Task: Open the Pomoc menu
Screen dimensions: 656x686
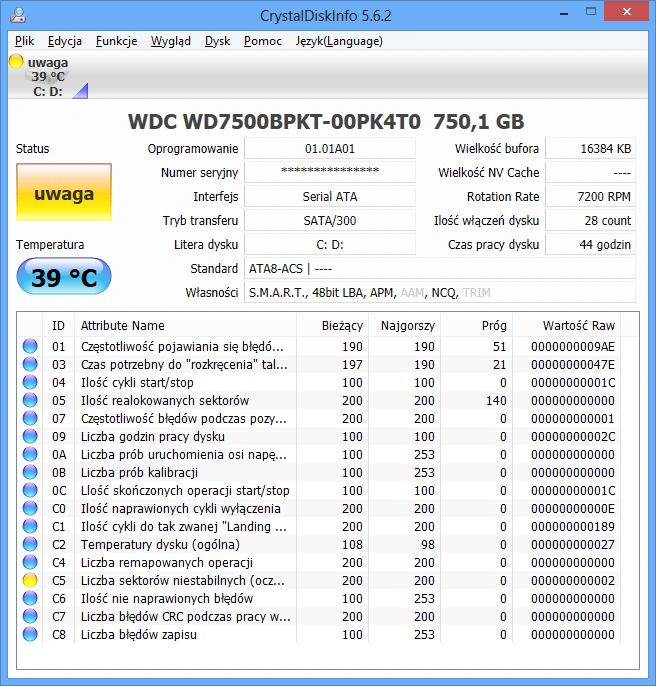Action: click(263, 41)
